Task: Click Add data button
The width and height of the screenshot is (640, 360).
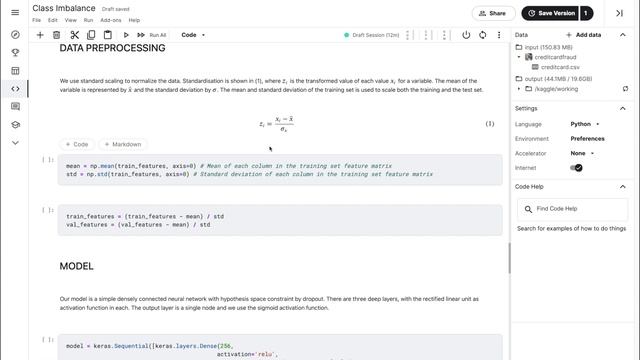Action: [x=584, y=35]
